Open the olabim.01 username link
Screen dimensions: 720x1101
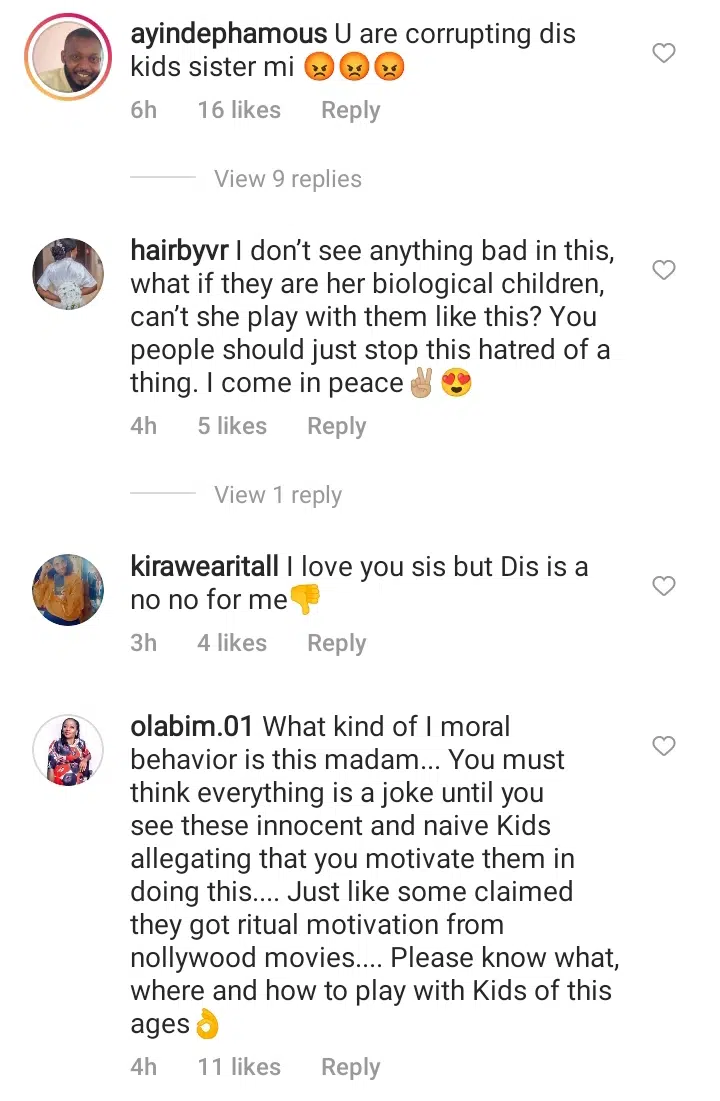click(192, 727)
